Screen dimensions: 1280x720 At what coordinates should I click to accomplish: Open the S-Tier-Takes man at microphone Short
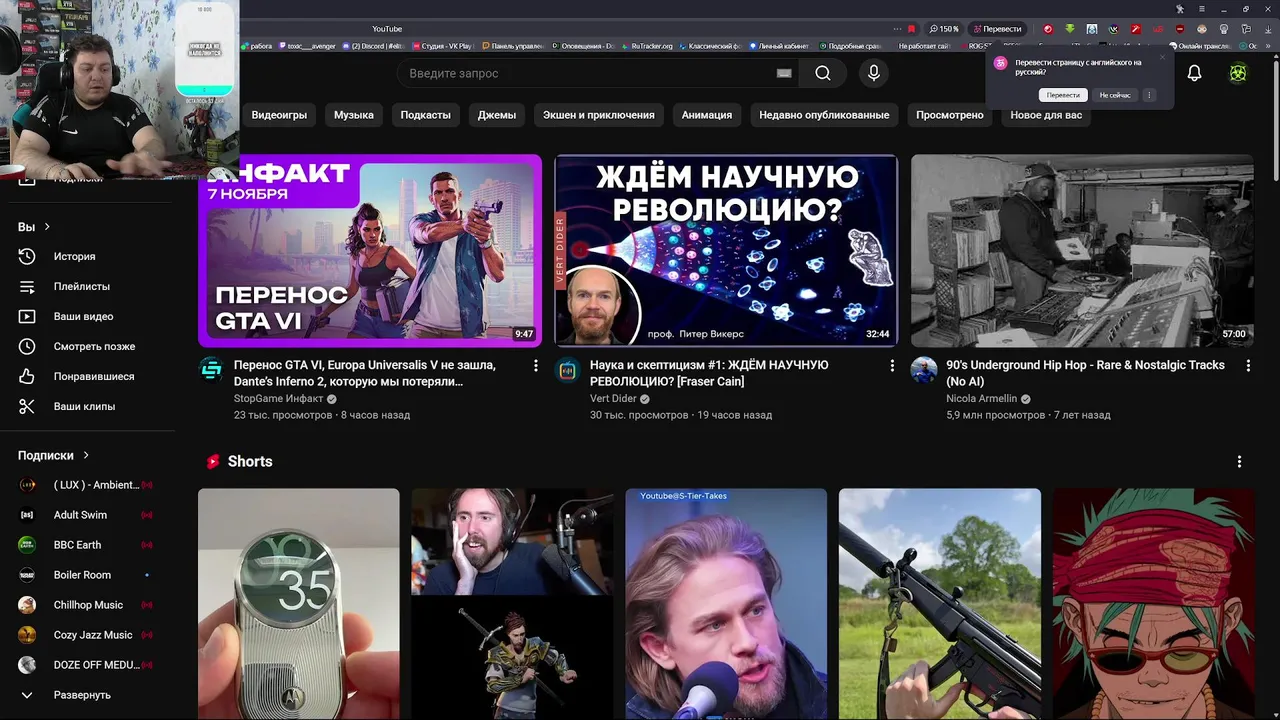click(x=726, y=604)
